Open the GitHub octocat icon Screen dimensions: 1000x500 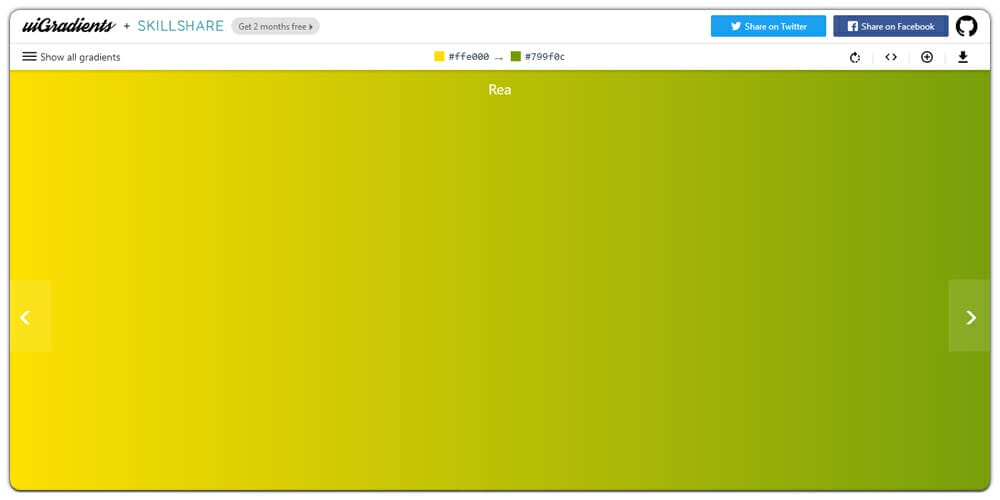[x=967, y=26]
